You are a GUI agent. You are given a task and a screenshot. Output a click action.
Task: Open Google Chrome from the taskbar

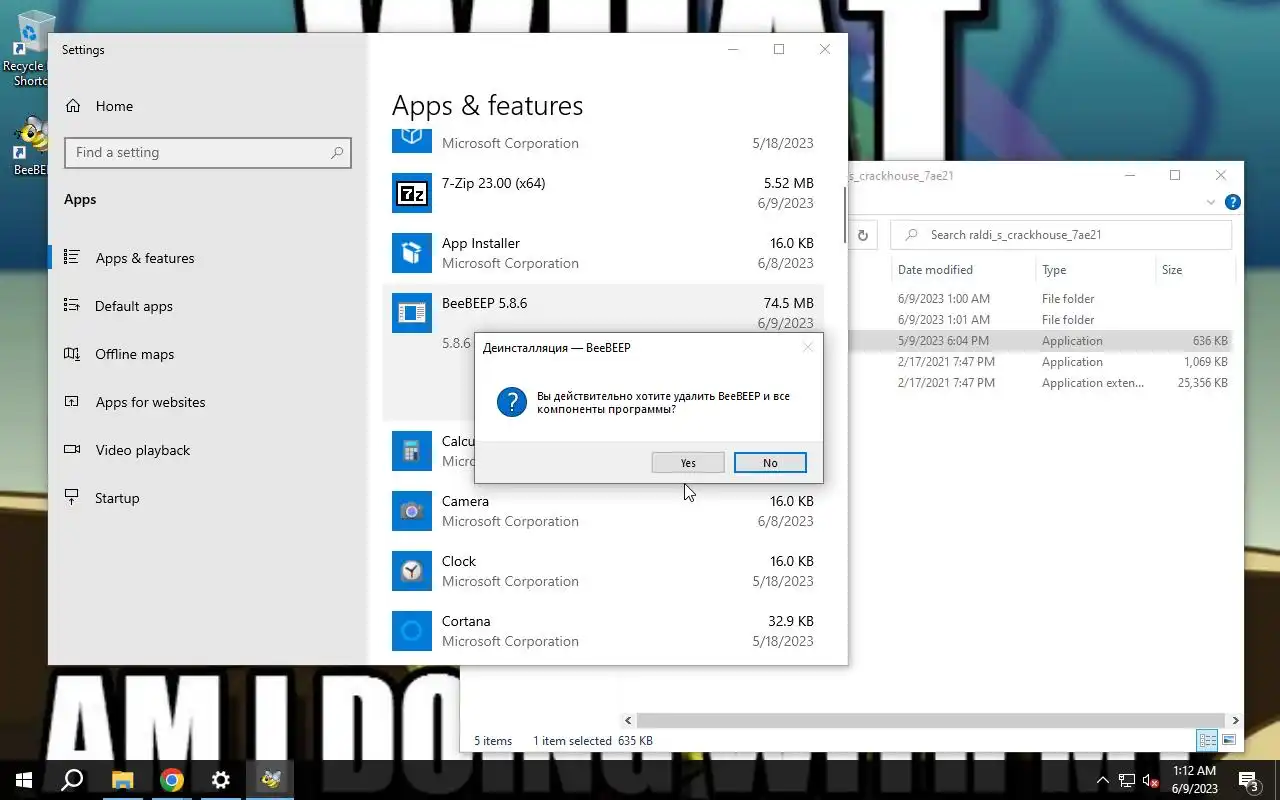(x=172, y=780)
